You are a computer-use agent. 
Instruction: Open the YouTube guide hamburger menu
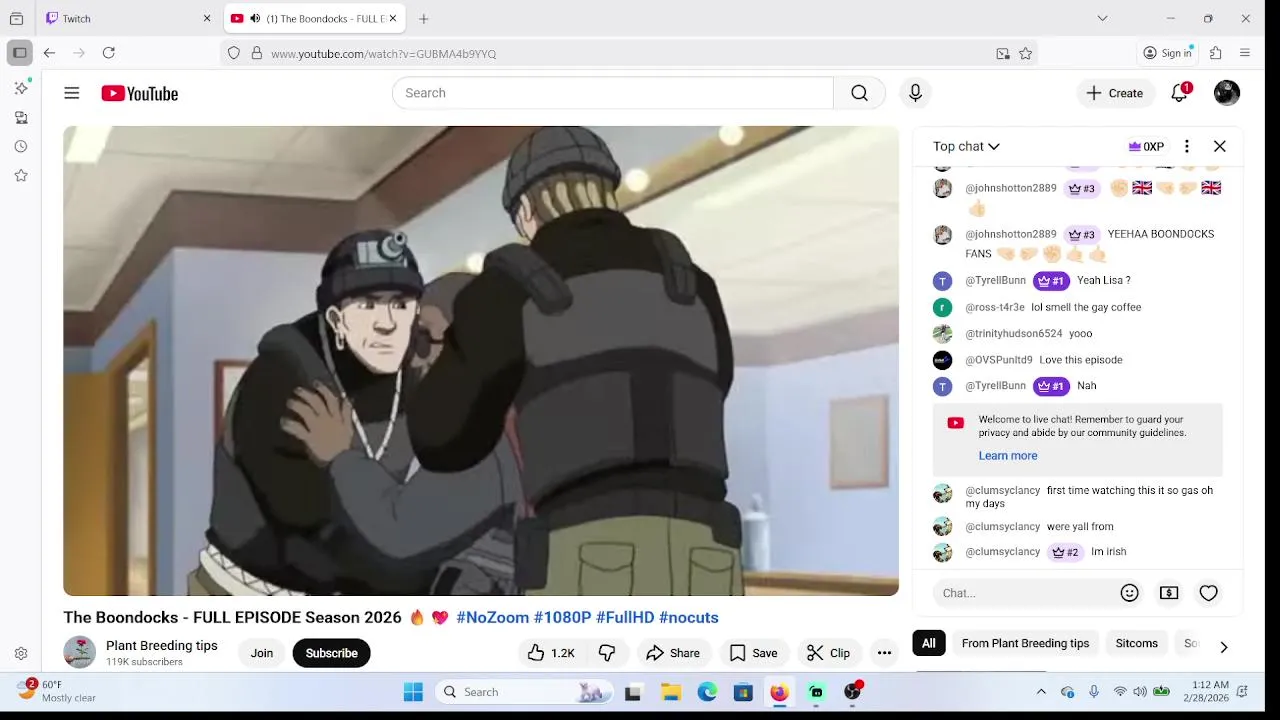[72, 93]
